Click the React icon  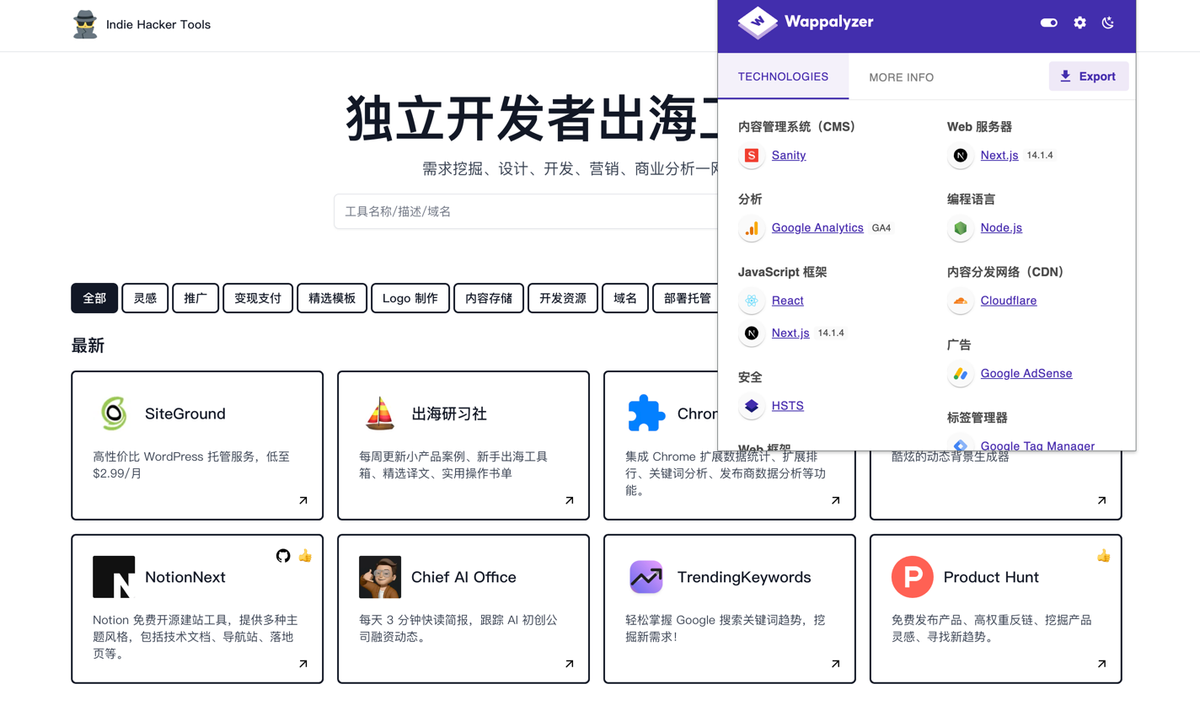751,300
